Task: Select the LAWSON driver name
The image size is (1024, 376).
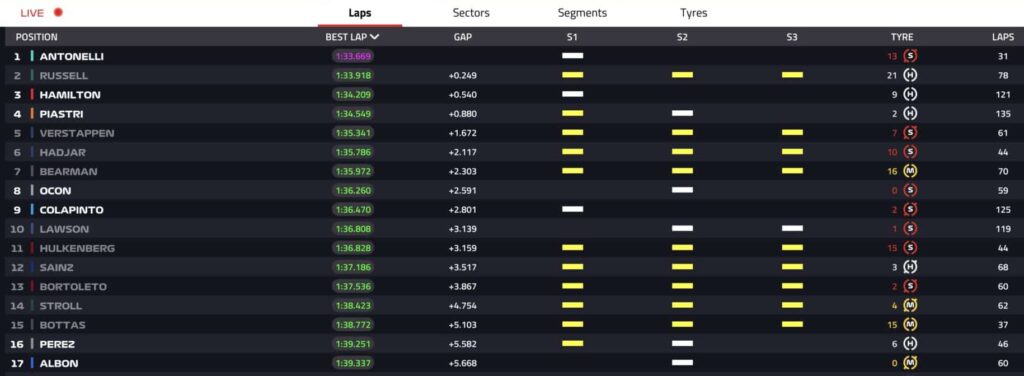Action: coord(64,229)
